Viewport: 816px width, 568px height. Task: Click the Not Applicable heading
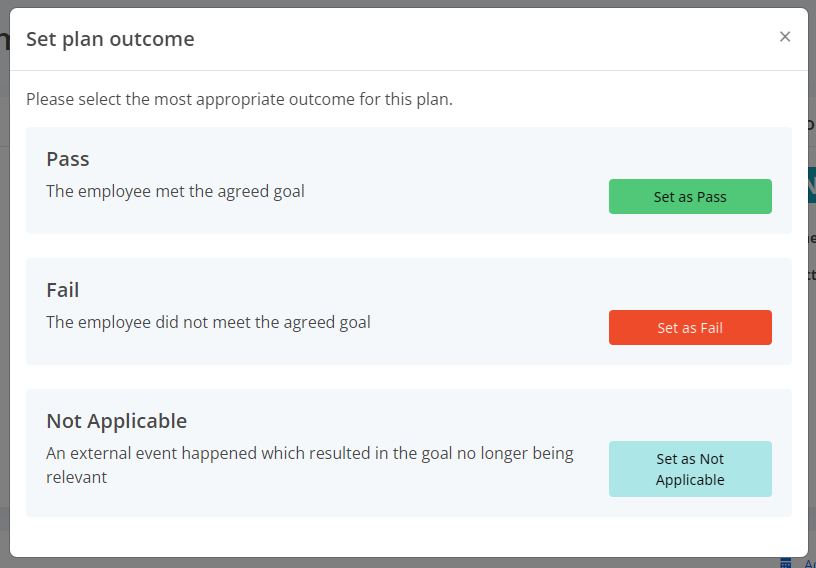point(117,421)
